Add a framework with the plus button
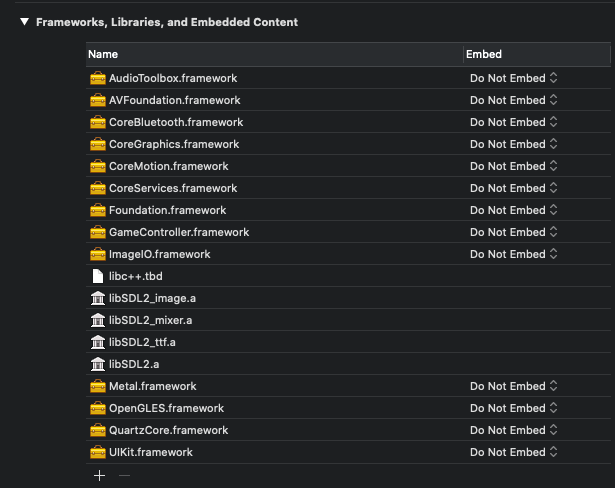615x488 pixels. click(x=99, y=475)
